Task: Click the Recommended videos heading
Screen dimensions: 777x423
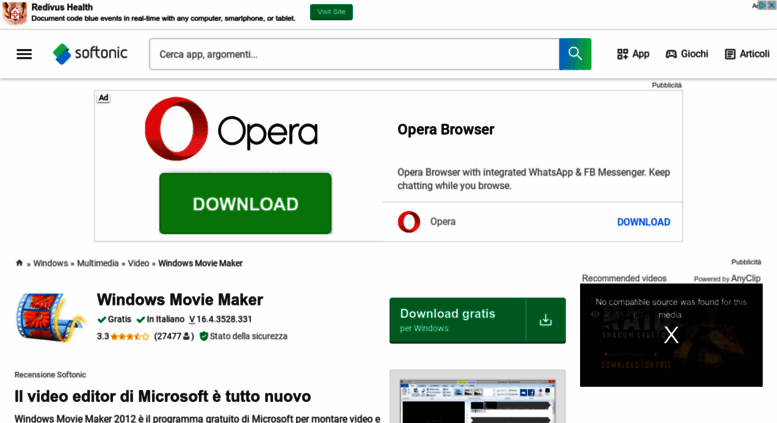Action: point(624,278)
